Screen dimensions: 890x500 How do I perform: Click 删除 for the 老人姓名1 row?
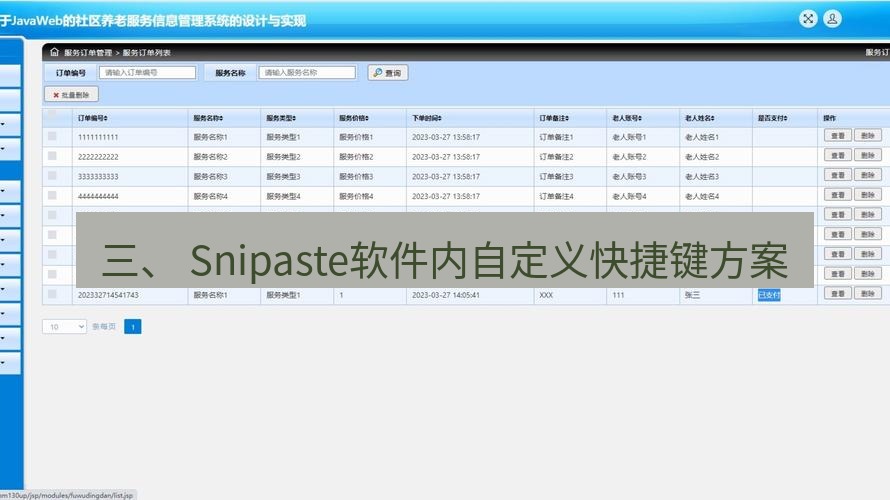pos(868,136)
